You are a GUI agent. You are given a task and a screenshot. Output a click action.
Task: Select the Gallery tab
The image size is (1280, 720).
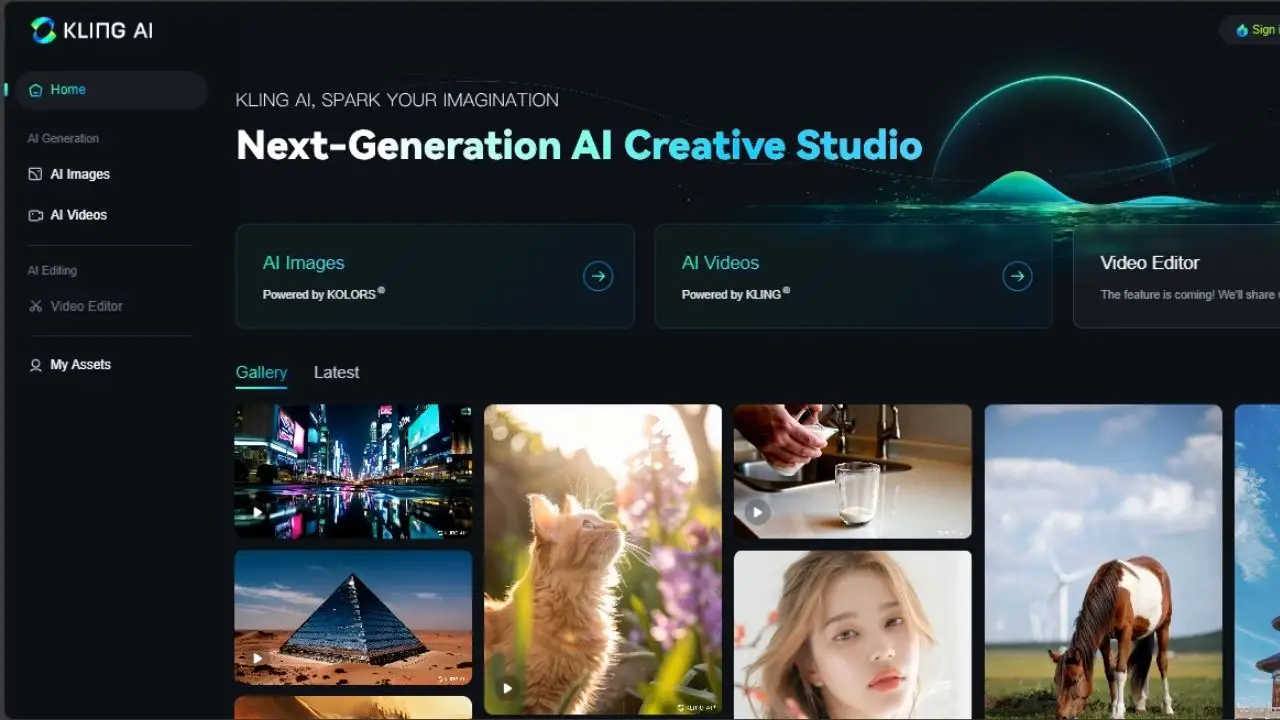point(261,372)
